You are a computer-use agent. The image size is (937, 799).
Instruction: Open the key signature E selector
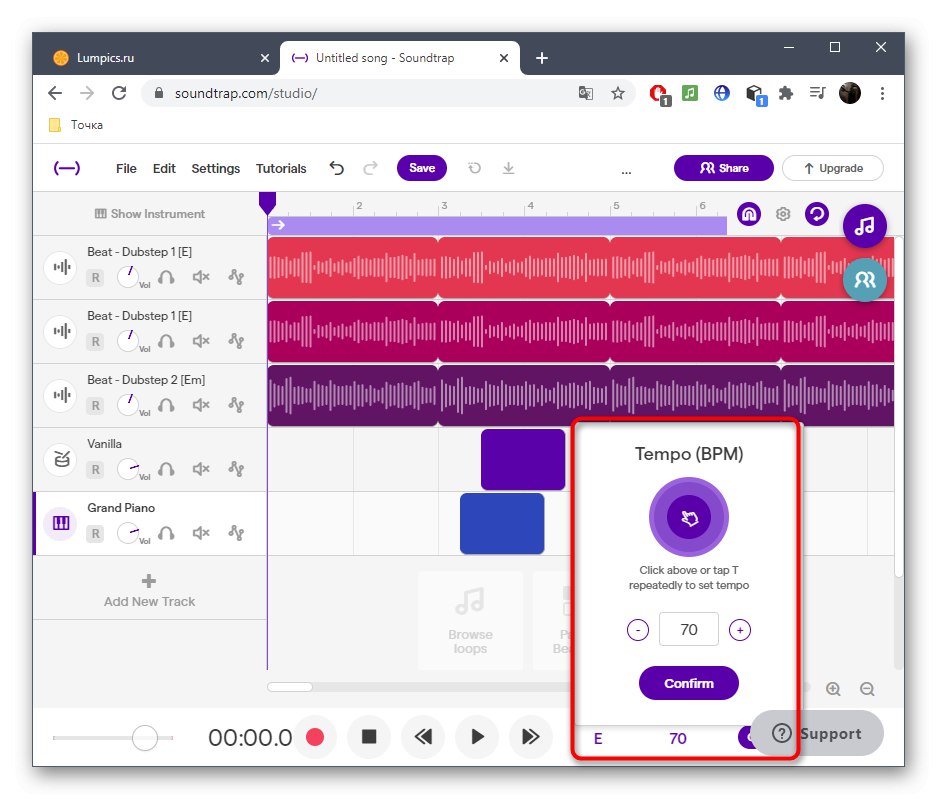coord(598,739)
